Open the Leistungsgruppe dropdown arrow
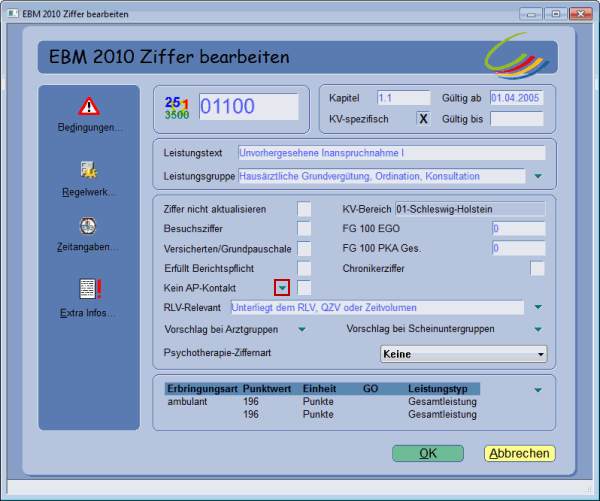This screenshot has height=501, width=600. point(538,176)
